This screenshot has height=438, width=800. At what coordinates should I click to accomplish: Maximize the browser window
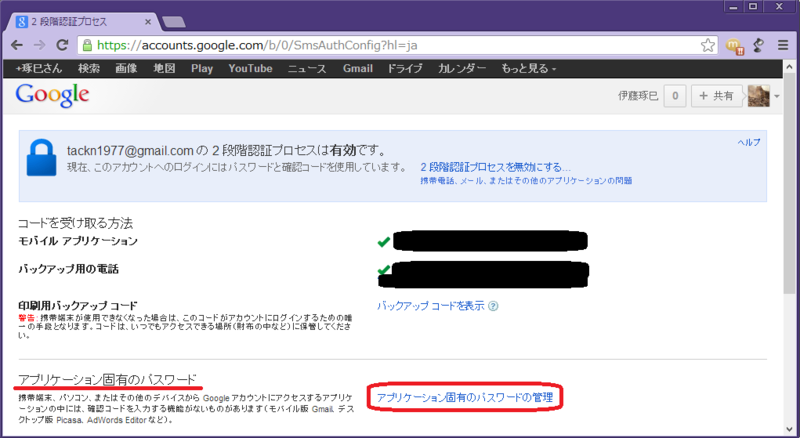(753, 7)
